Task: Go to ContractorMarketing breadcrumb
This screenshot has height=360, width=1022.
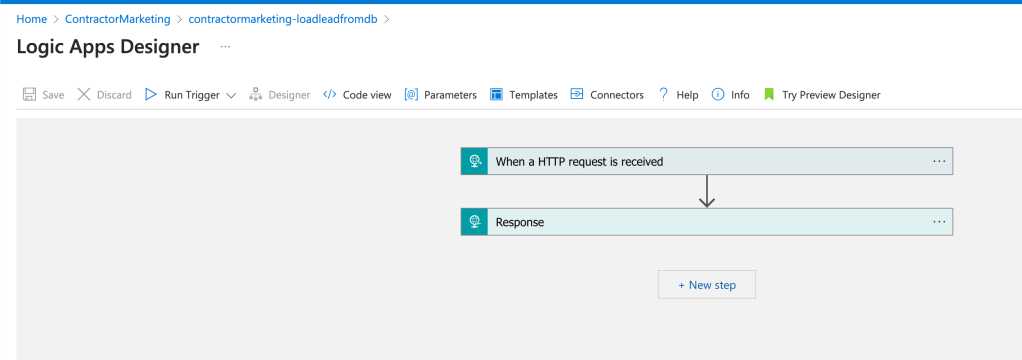Action: tap(117, 19)
